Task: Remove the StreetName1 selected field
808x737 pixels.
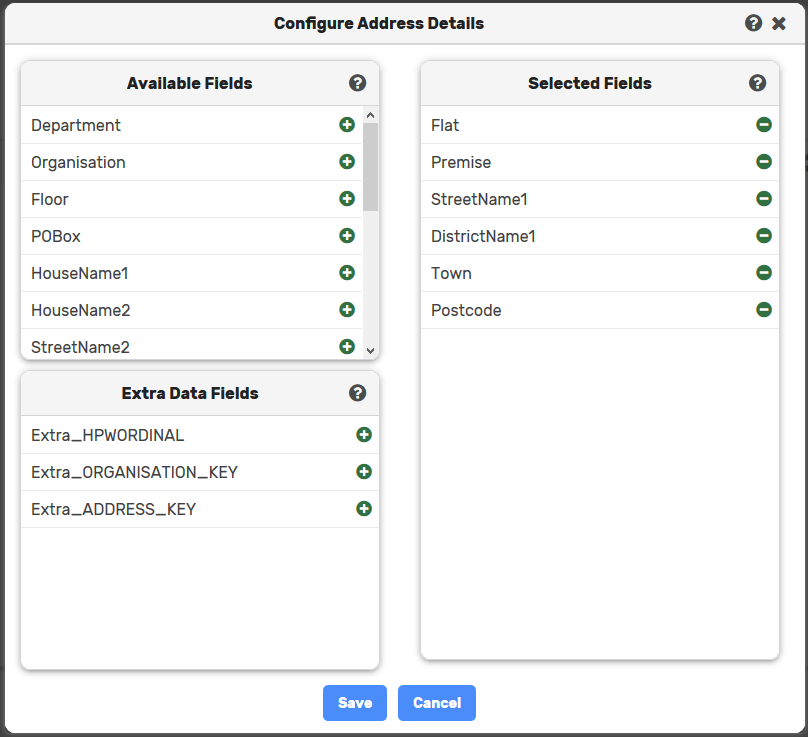Action: coord(764,199)
